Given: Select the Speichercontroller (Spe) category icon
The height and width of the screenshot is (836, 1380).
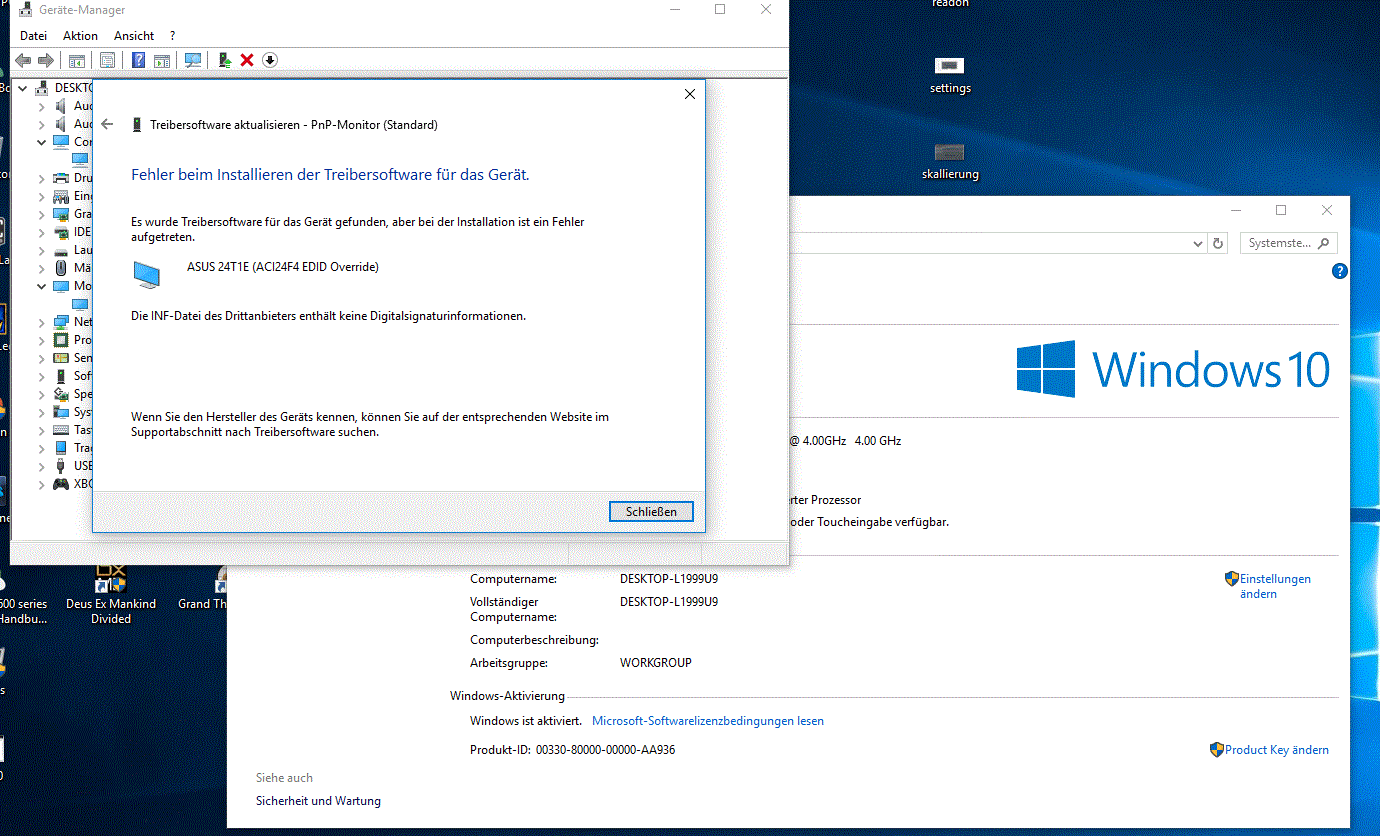Looking at the screenshot, I should click(60, 394).
